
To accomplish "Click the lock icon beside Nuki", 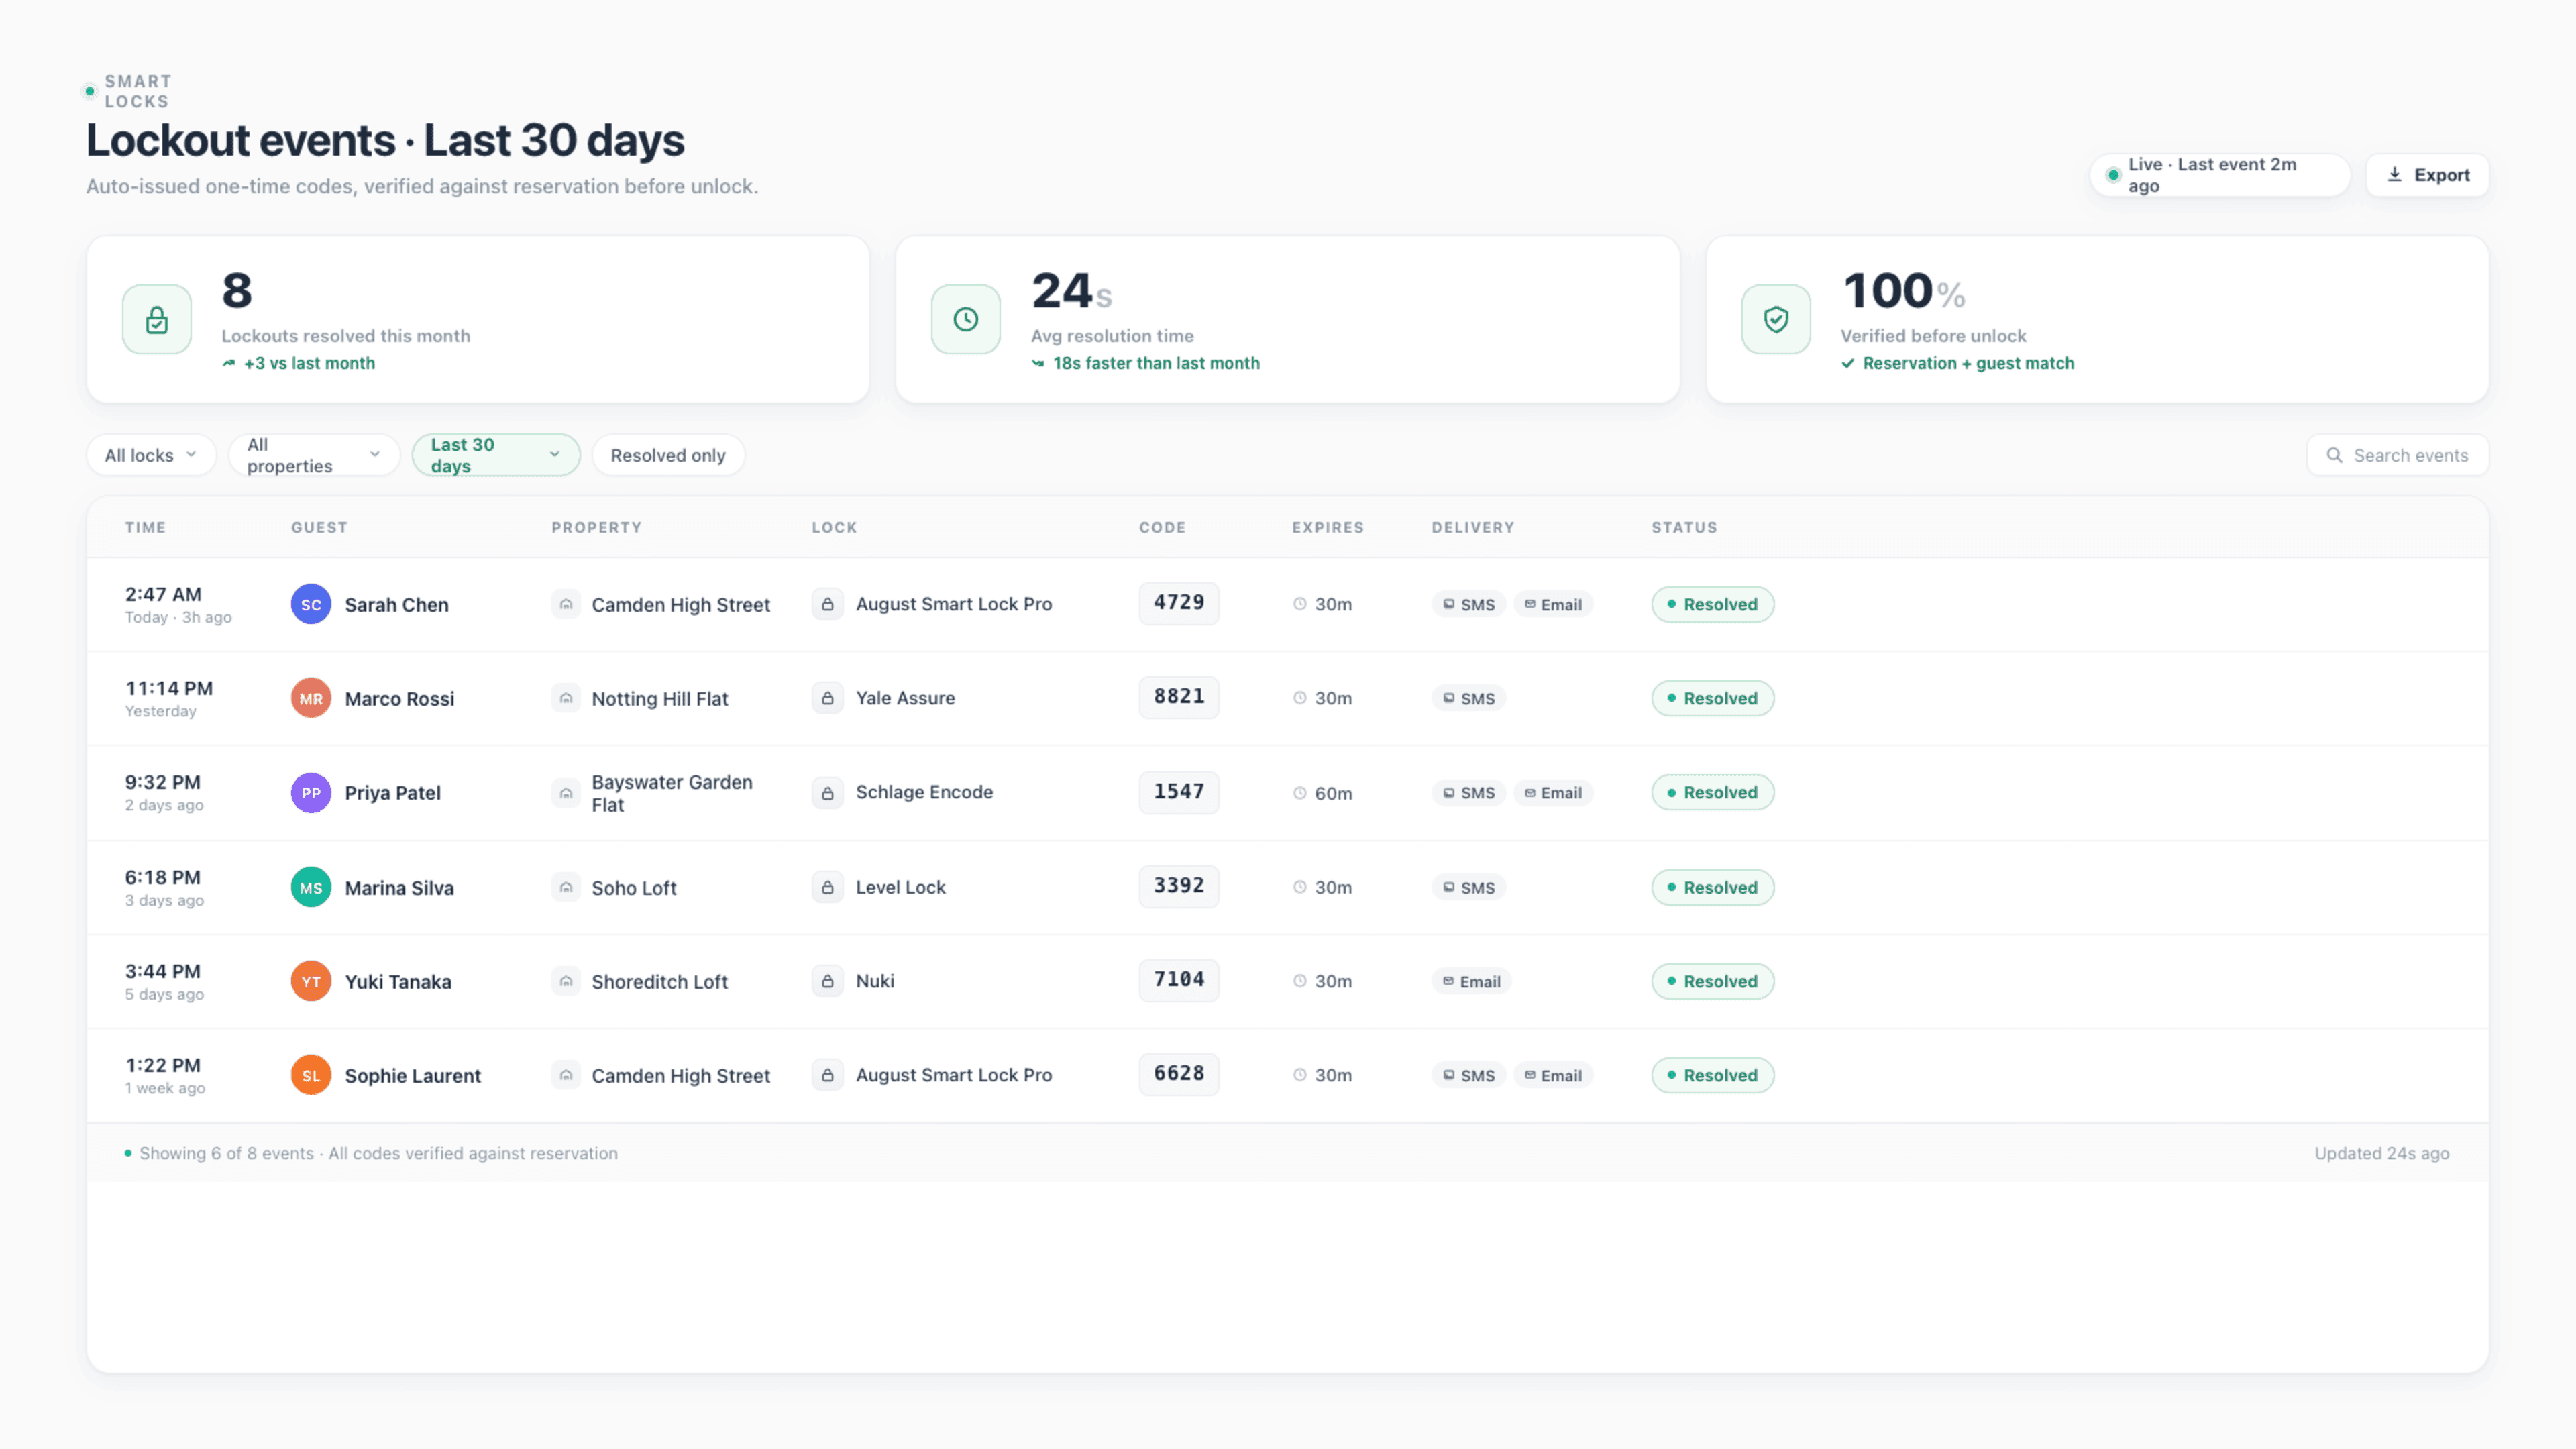I will click(x=828, y=981).
